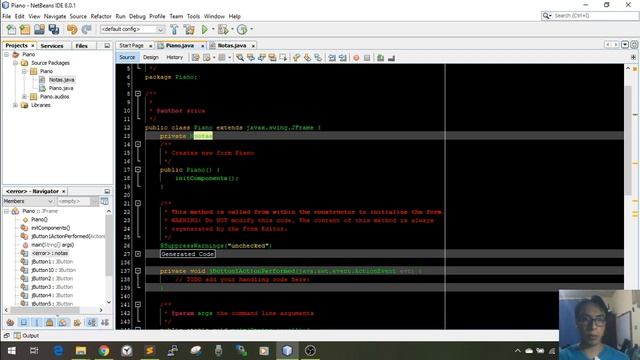Toggle Show Fields filter in Navigator
640x360 pixels.
tap(23, 322)
